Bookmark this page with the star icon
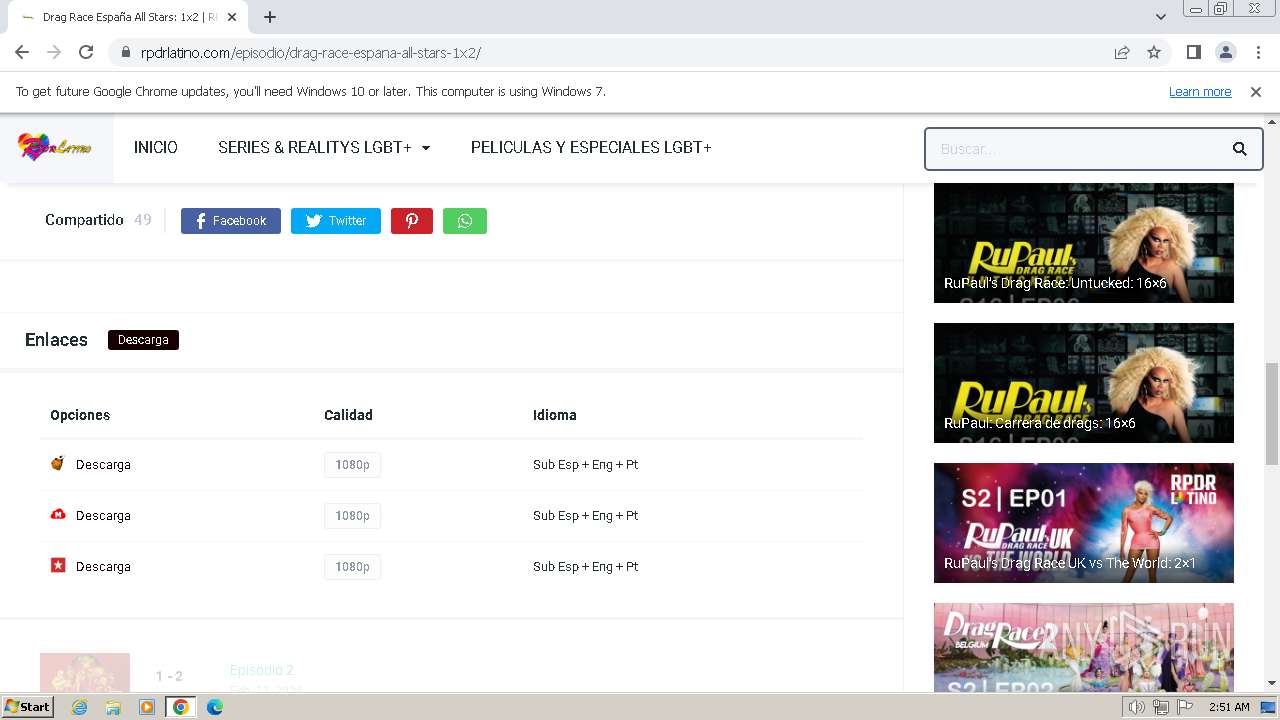The height and width of the screenshot is (720, 1280). click(1154, 52)
